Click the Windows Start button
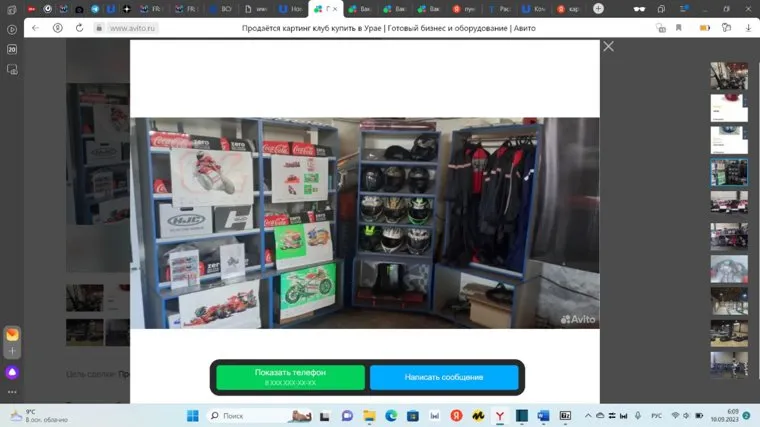Image resolution: width=760 pixels, height=427 pixels. click(x=192, y=415)
